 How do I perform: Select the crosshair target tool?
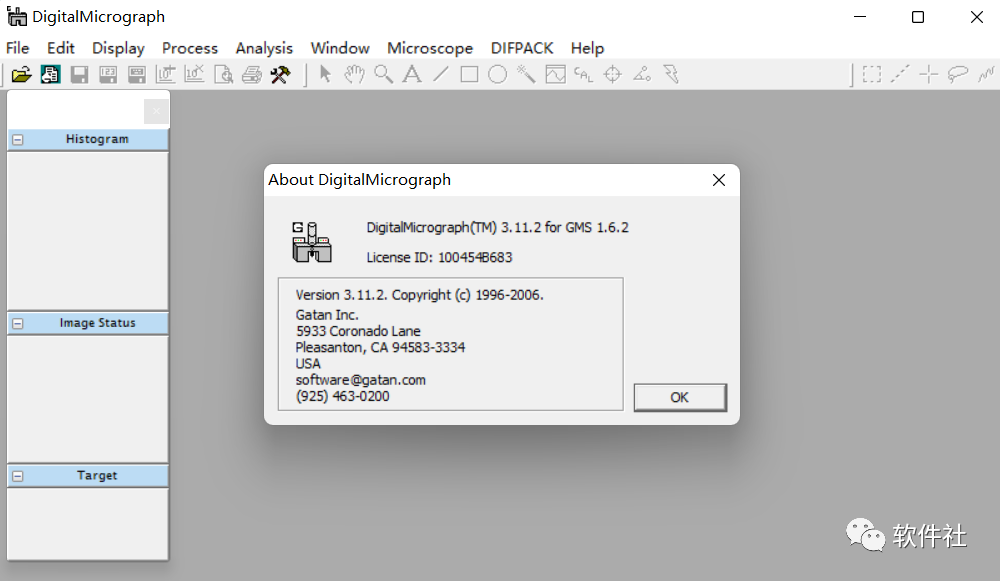coord(613,75)
